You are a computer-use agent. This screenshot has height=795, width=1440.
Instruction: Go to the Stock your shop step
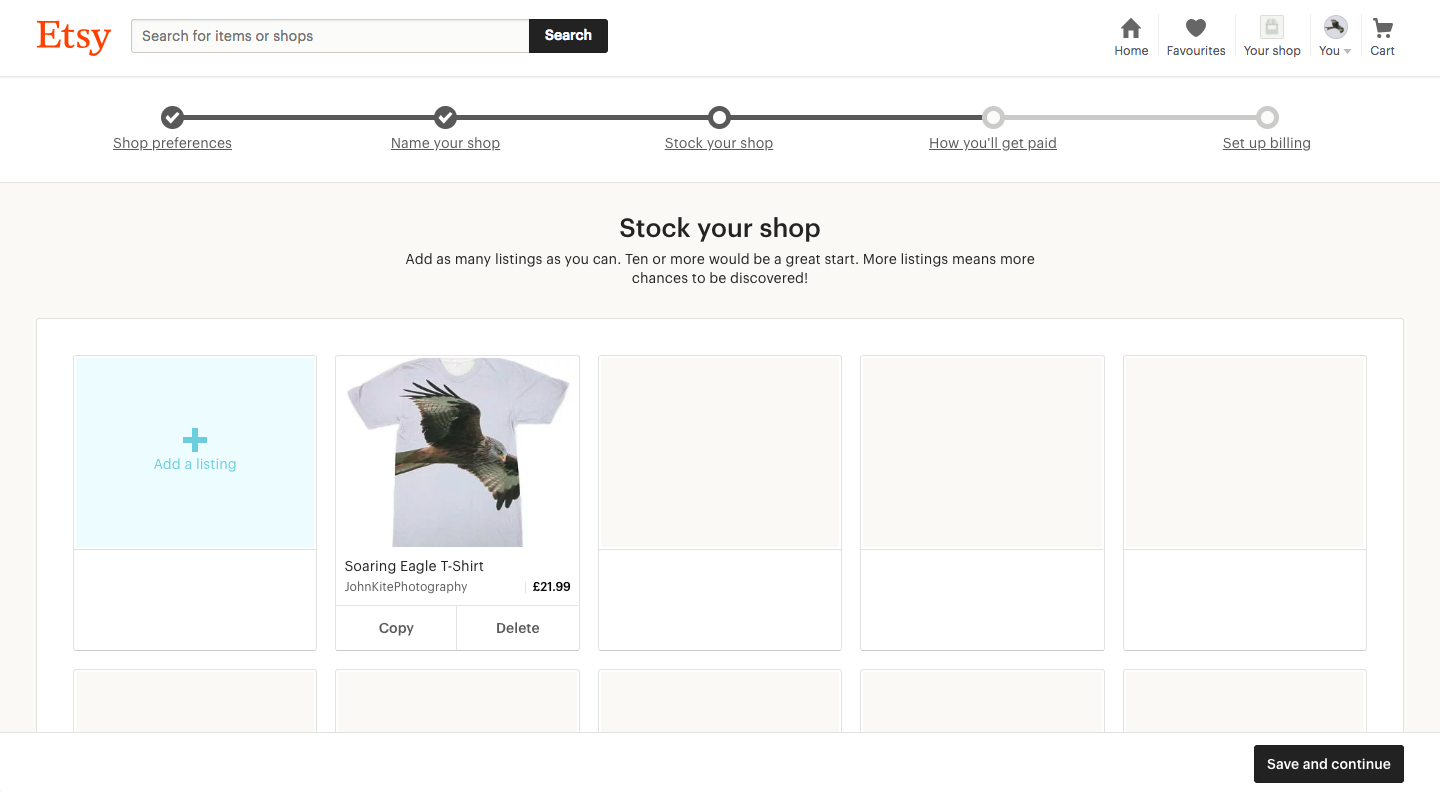[719, 142]
